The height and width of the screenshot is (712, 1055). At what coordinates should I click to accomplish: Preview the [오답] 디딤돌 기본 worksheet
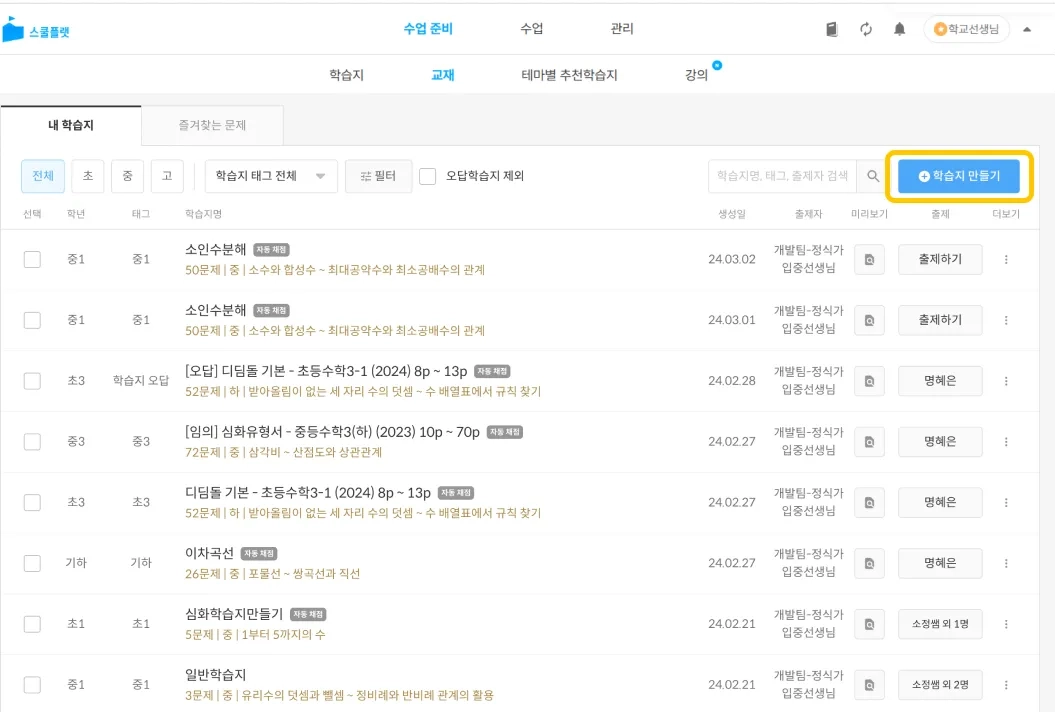coord(869,381)
